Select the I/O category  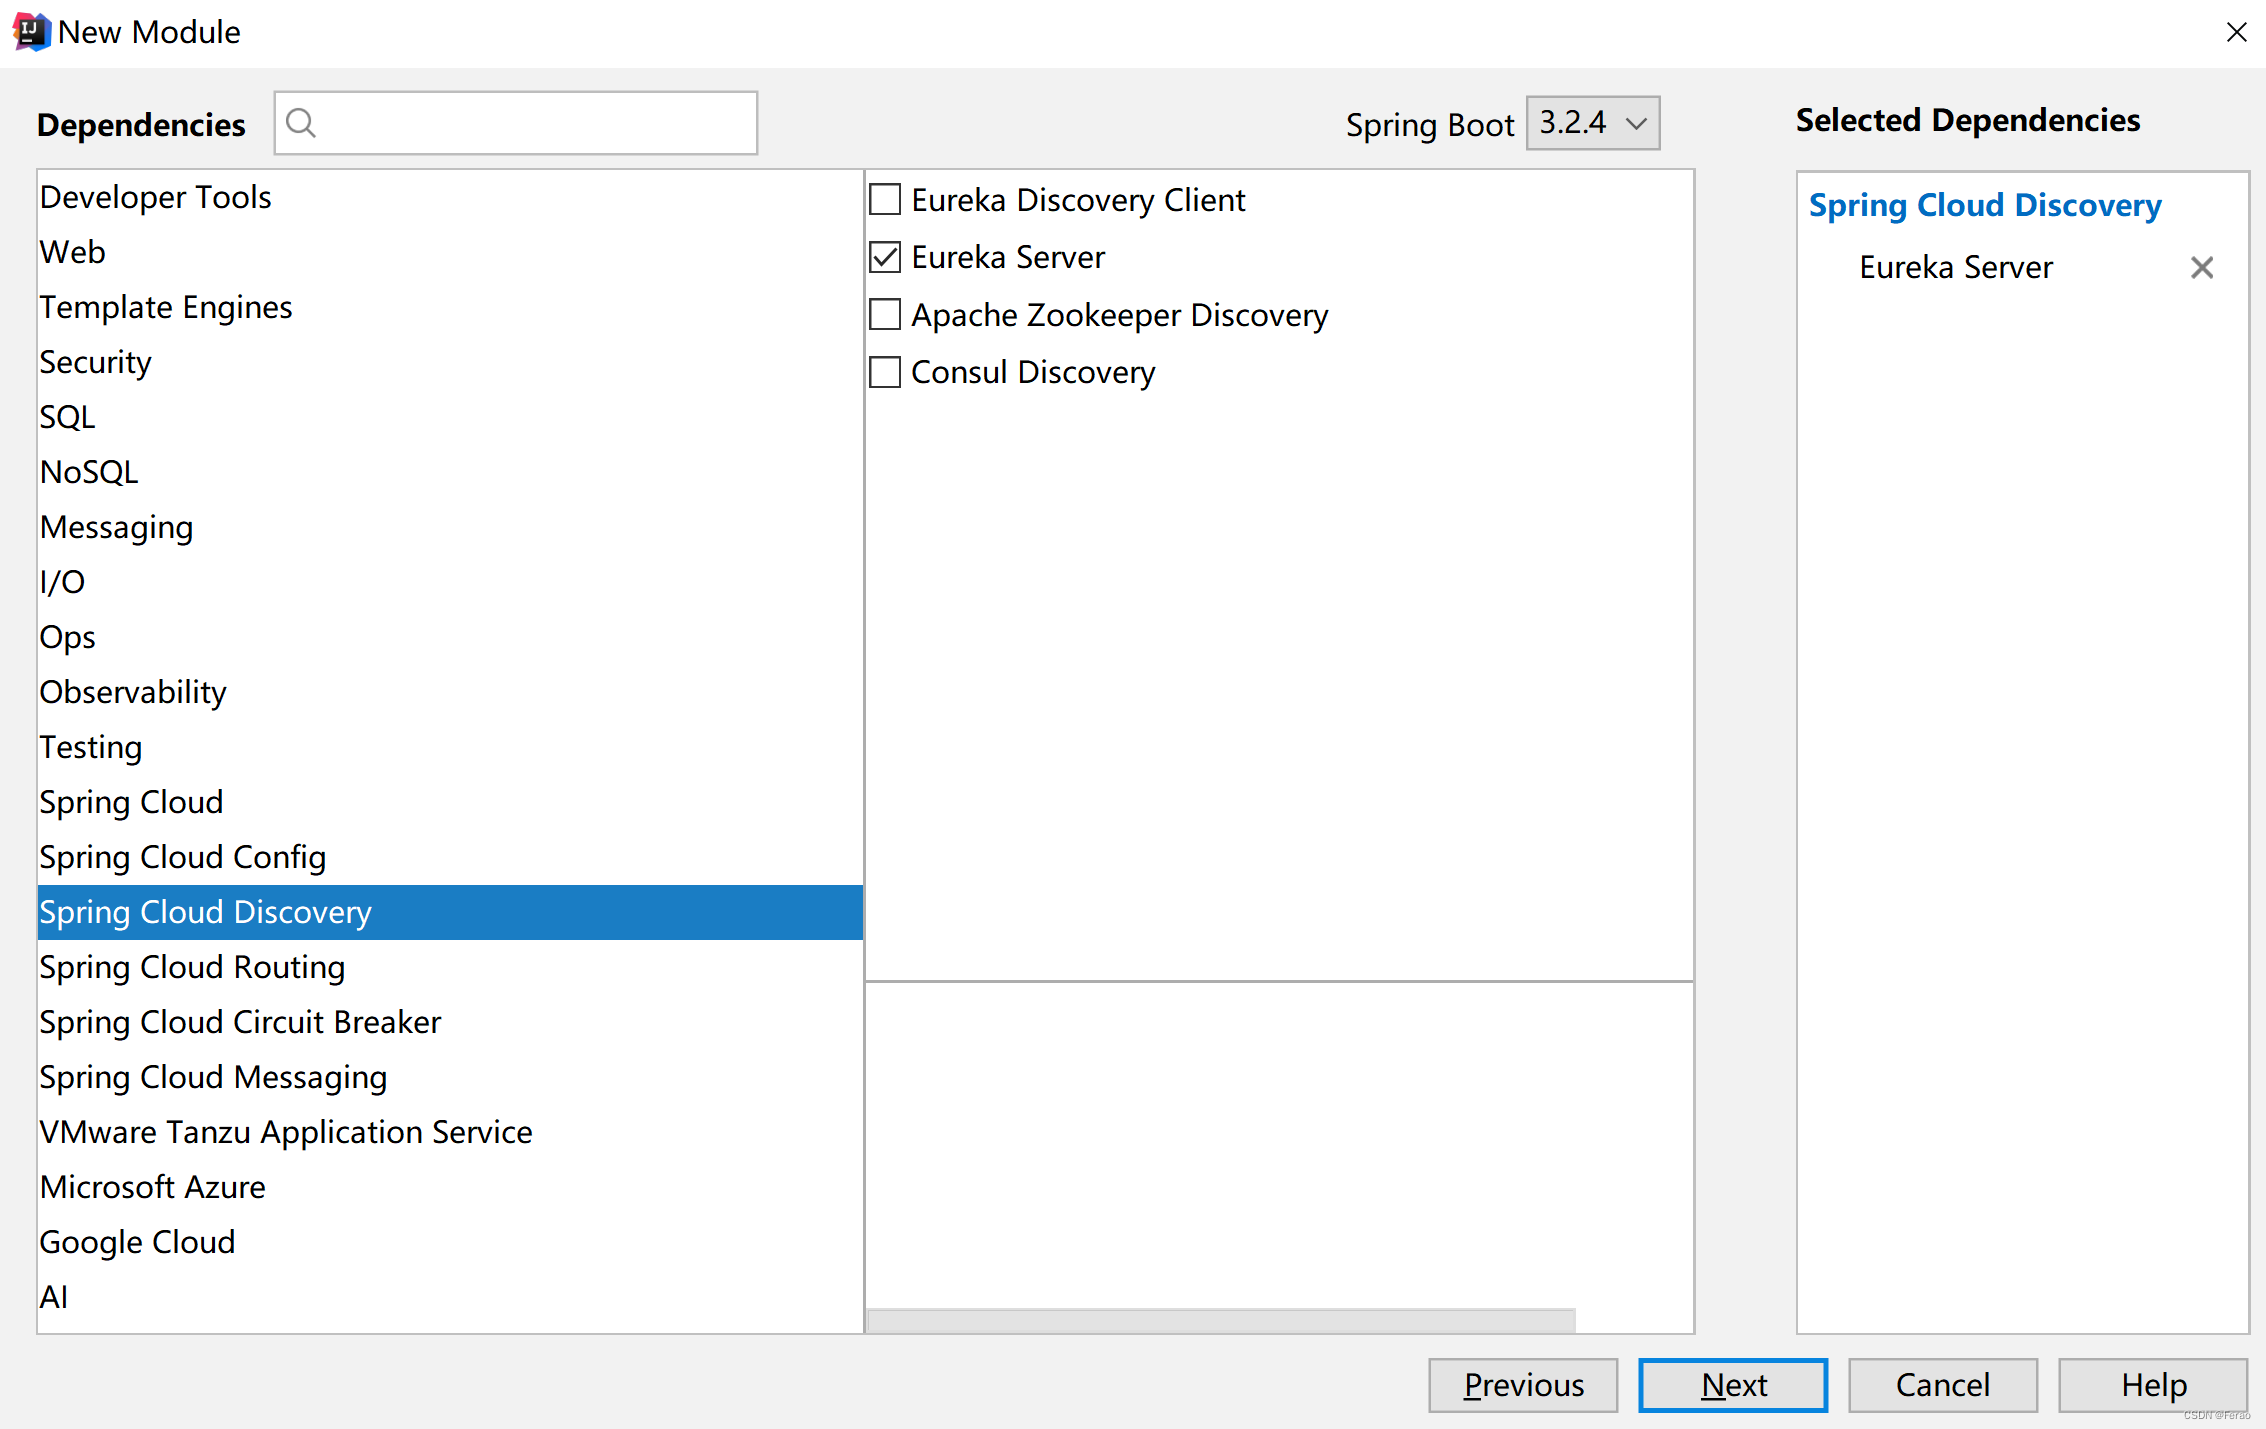[450, 582]
